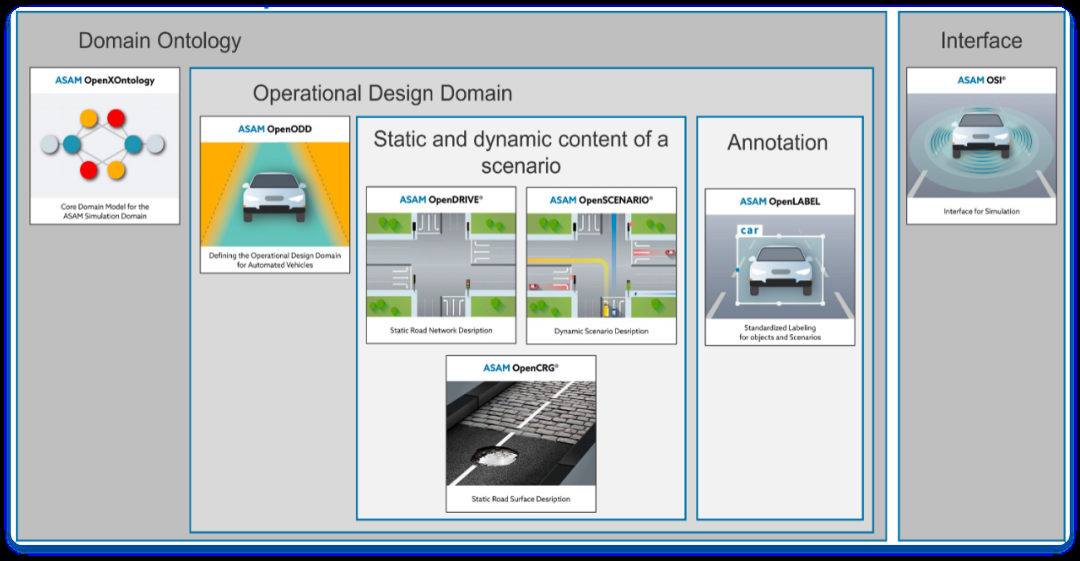Screen dimensions: 1080x561
Task: Click 'Static Road Network Desription' caption
Action: (x=441, y=331)
